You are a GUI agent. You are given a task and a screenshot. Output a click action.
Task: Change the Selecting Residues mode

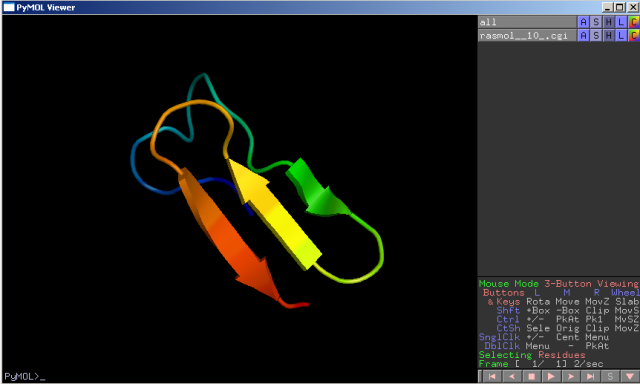[532, 355]
